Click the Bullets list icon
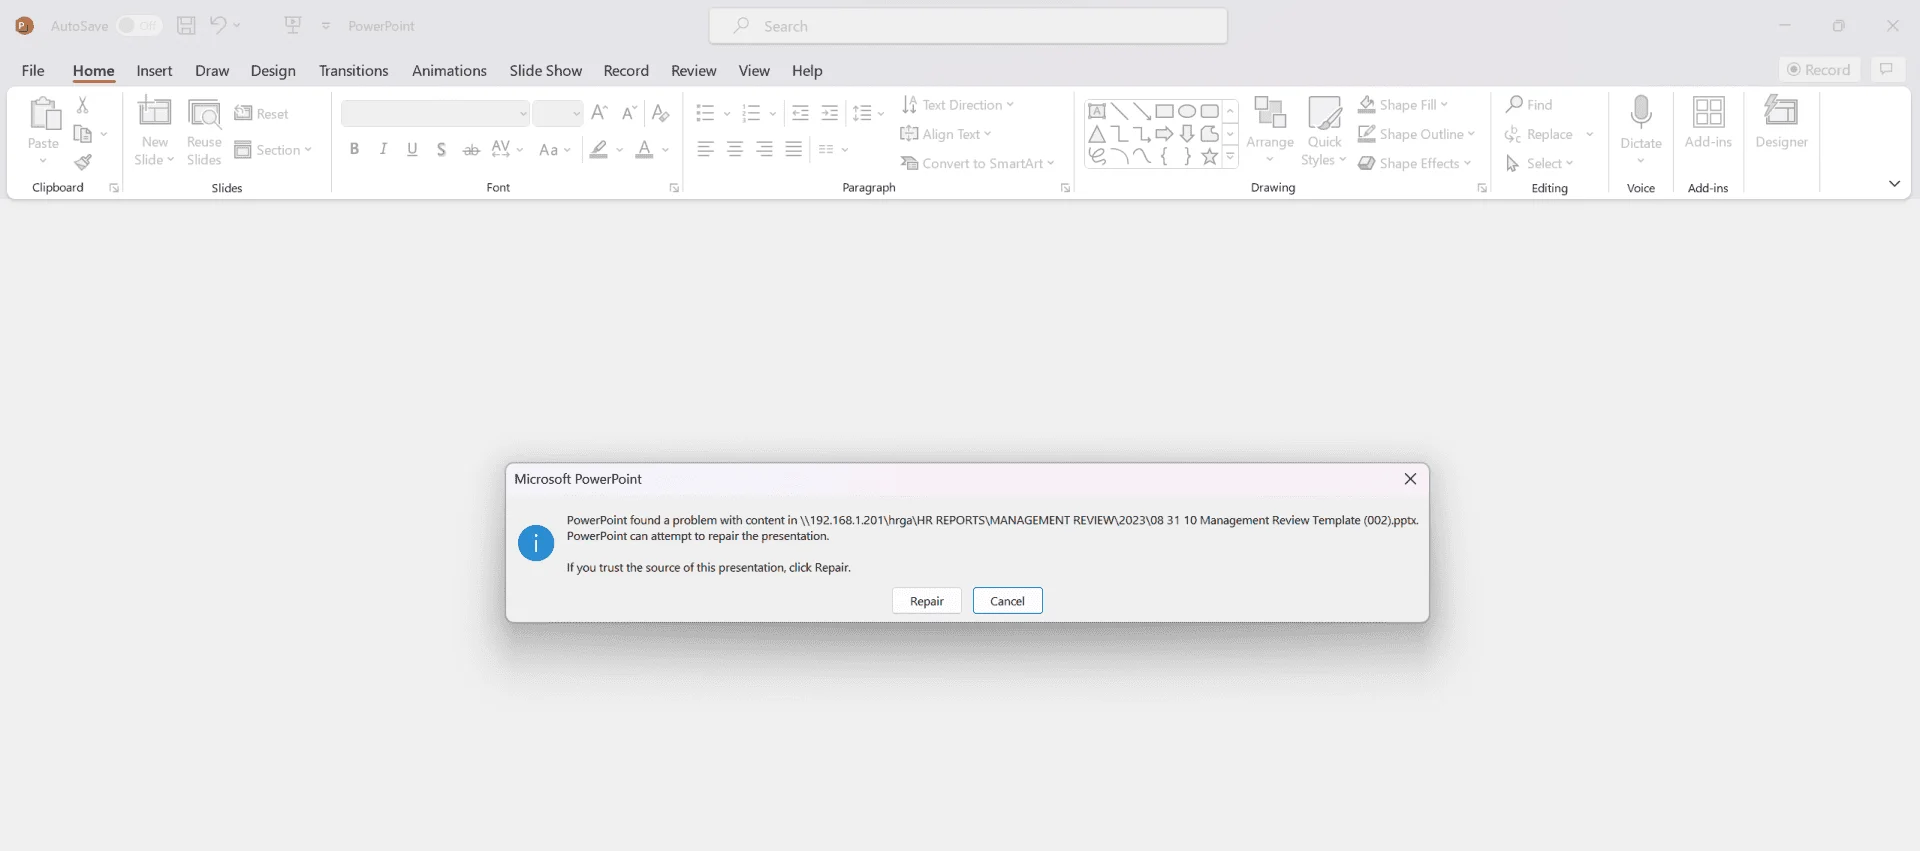 pyautogui.click(x=705, y=113)
